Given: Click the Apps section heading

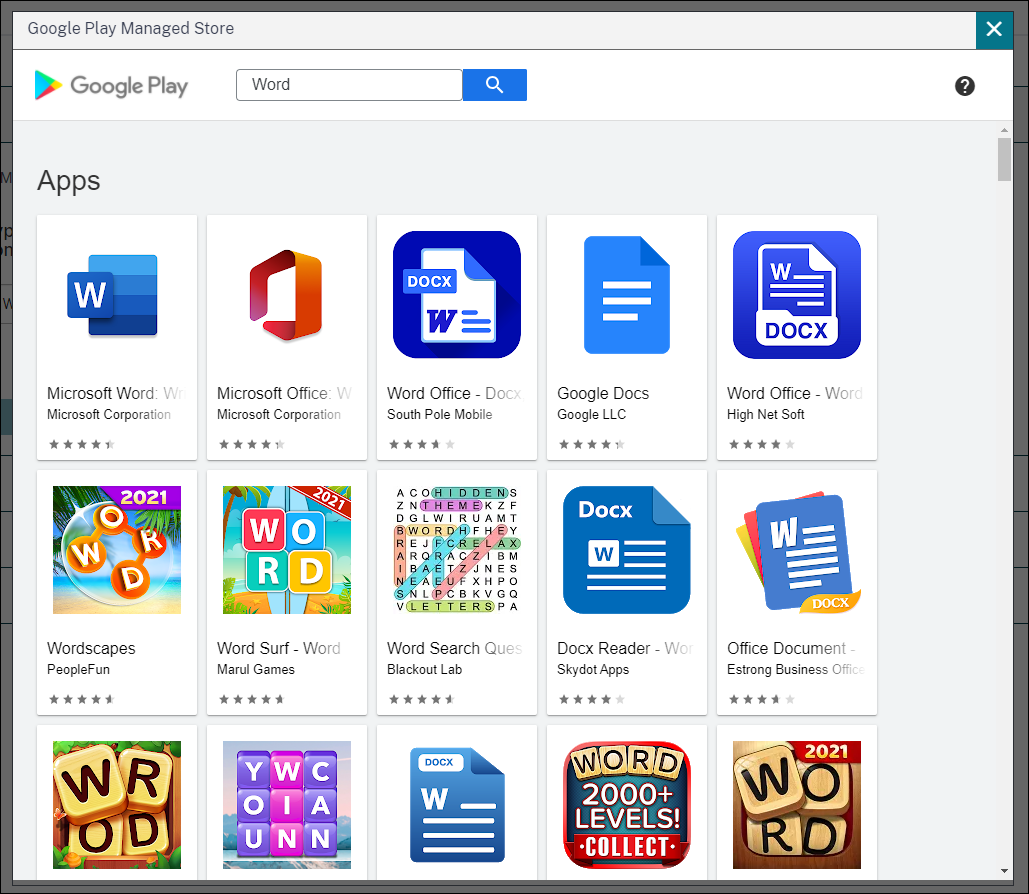Looking at the screenshot, I should tap(68, 181).
